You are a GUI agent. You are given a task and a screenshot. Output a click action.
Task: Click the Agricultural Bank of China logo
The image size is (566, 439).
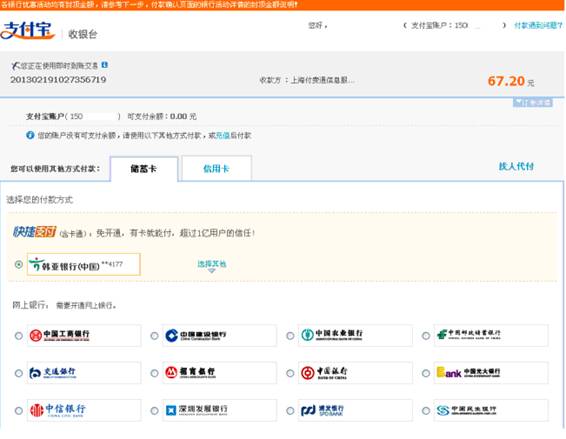(332, 335)
